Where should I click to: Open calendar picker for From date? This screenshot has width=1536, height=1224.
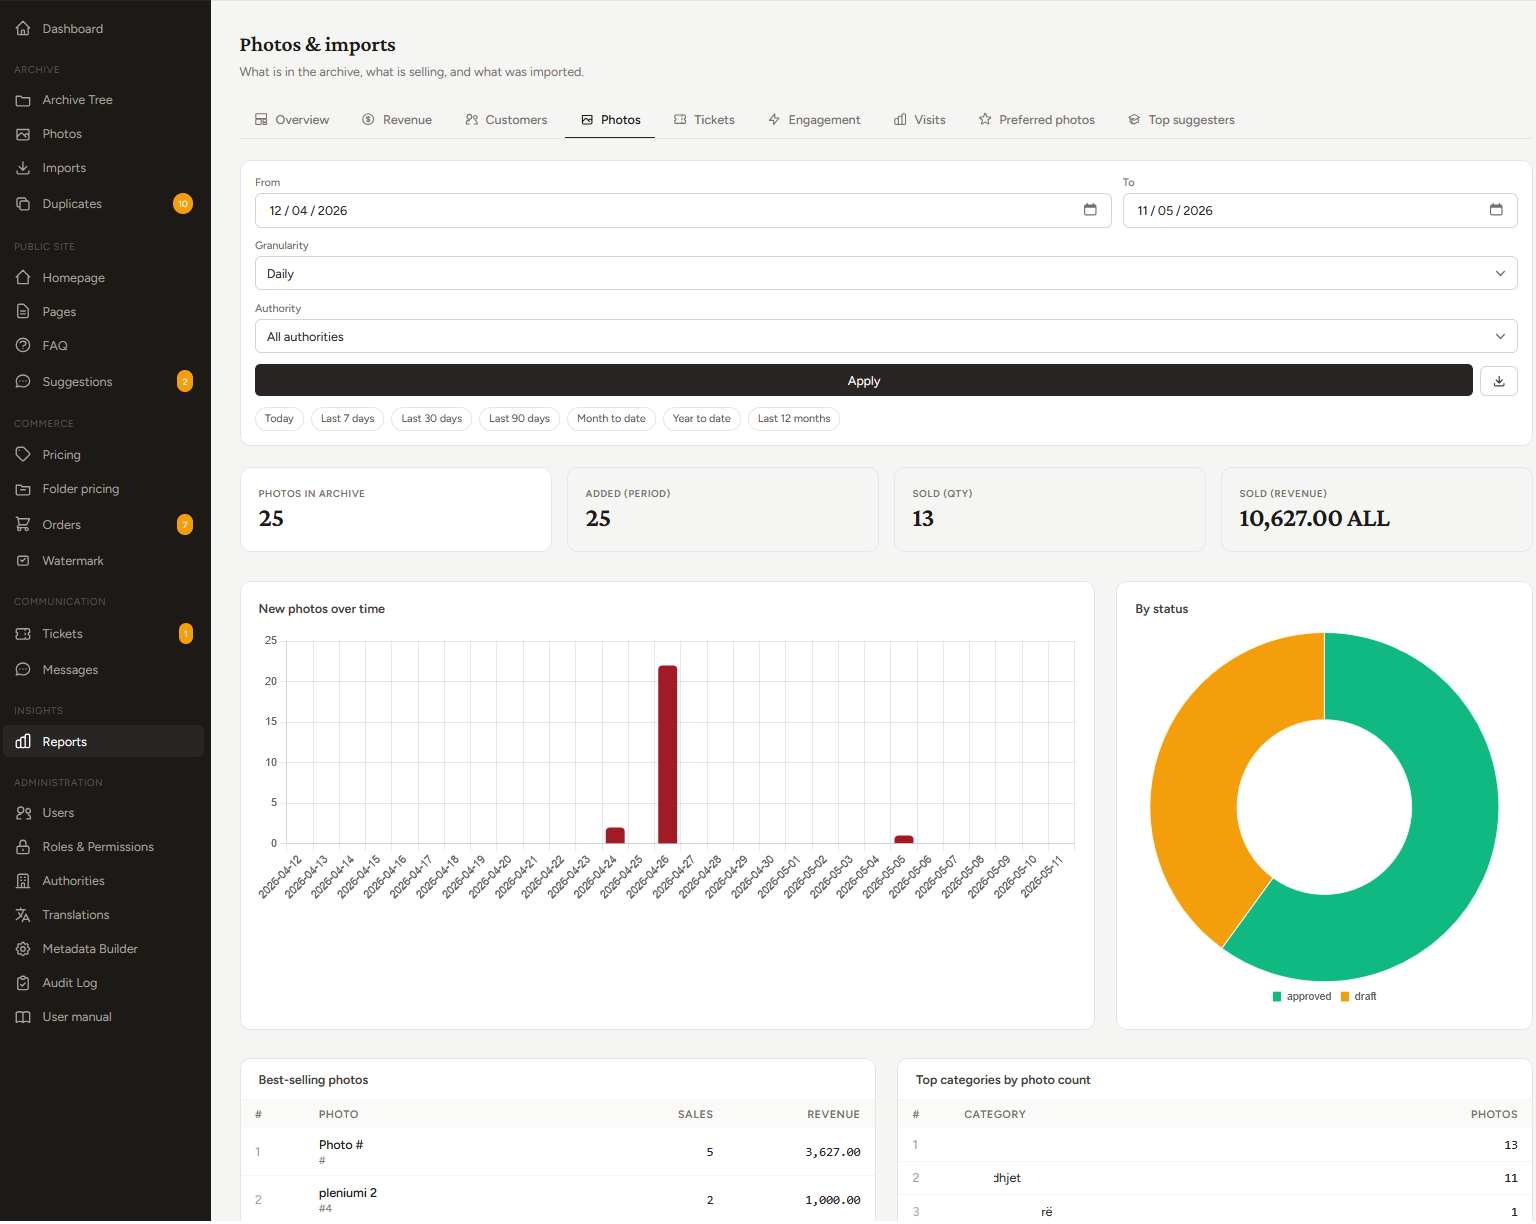pos(1090,210)
